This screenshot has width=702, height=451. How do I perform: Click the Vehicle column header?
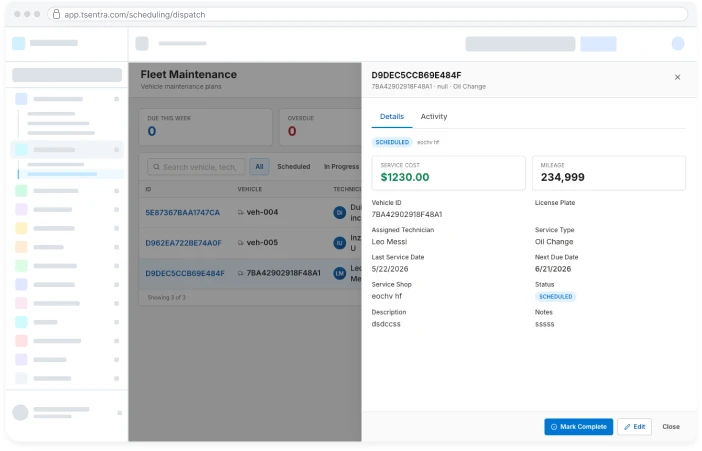click(249, 189)
